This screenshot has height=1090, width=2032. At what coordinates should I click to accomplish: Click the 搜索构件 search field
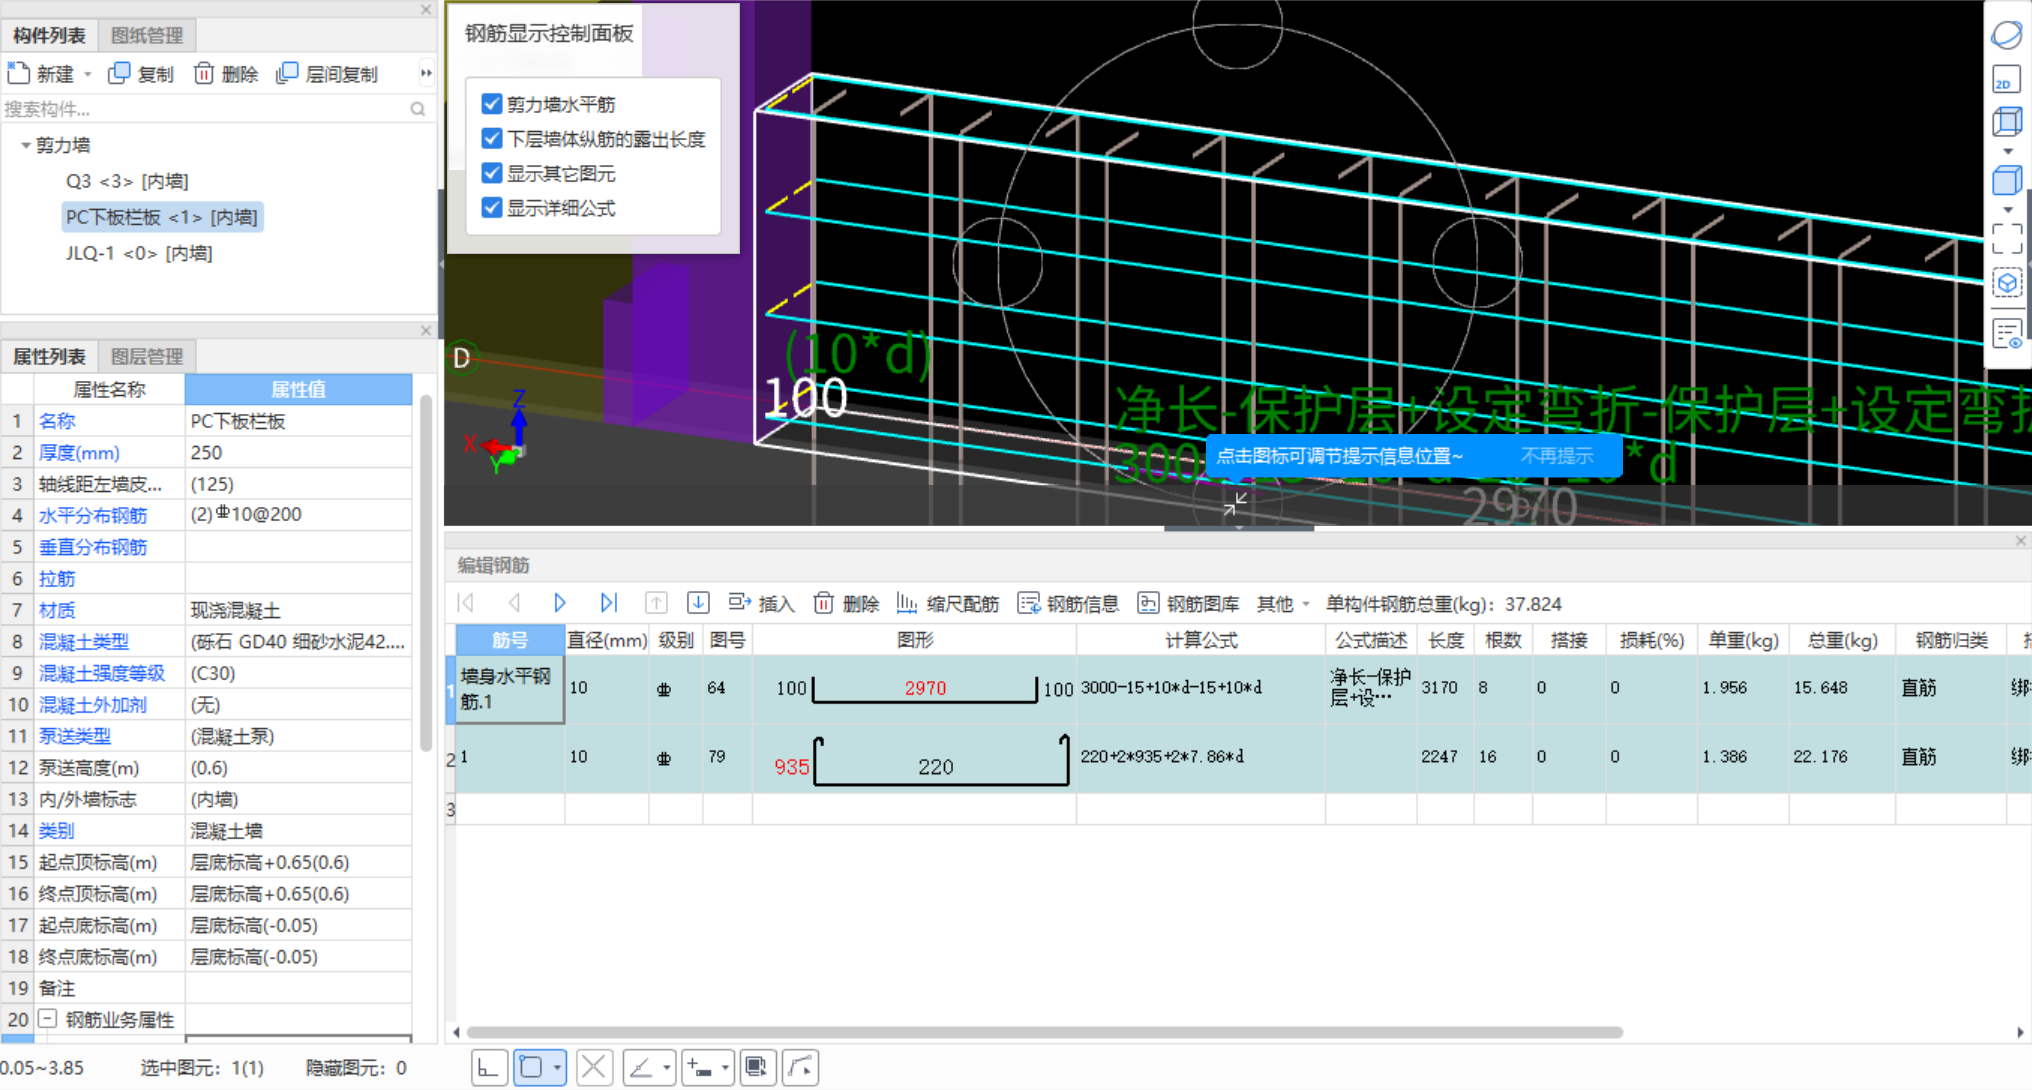tap(205, 109)
